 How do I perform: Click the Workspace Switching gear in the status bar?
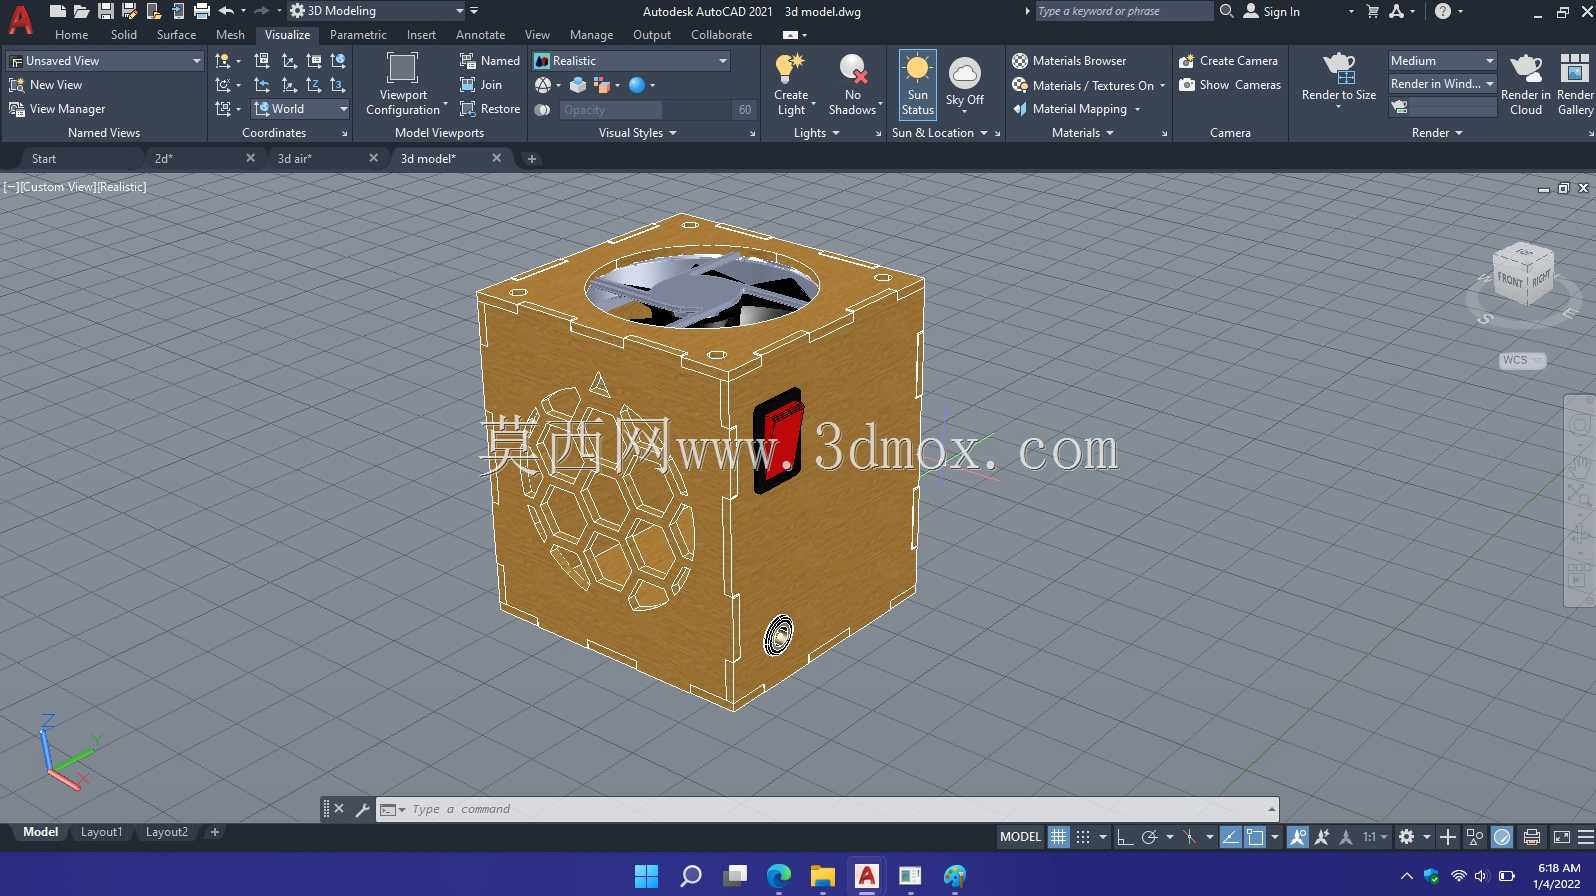tap(1406, 837)
